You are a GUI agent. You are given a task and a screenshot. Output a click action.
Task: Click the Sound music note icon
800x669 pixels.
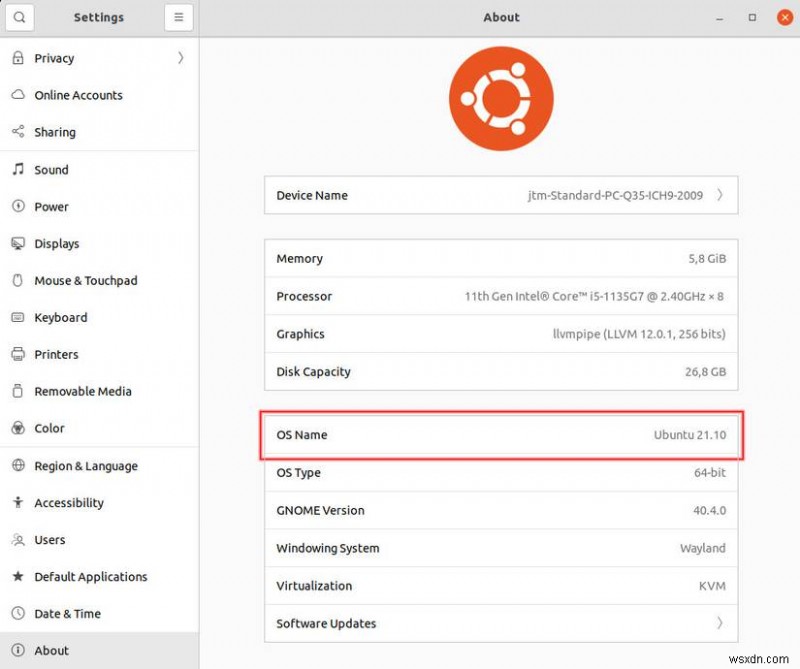click(18, 169)
